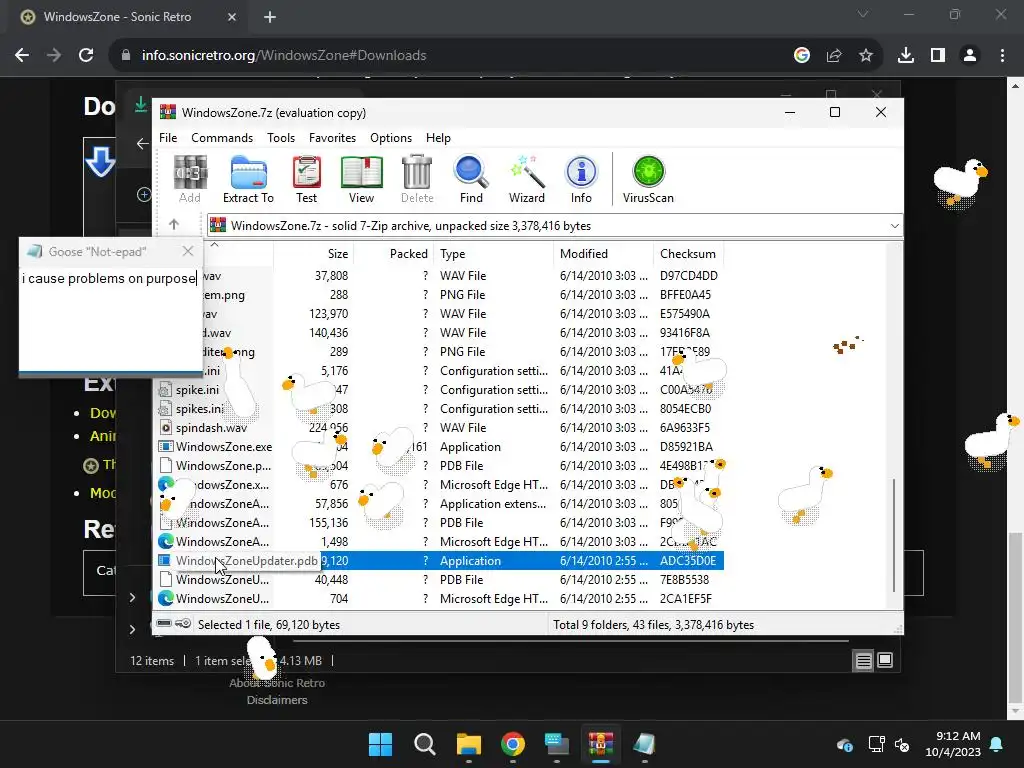The width and height of the screenshot is (1024, 768).
Task: Open the Options menu
Action: point(391,138)
